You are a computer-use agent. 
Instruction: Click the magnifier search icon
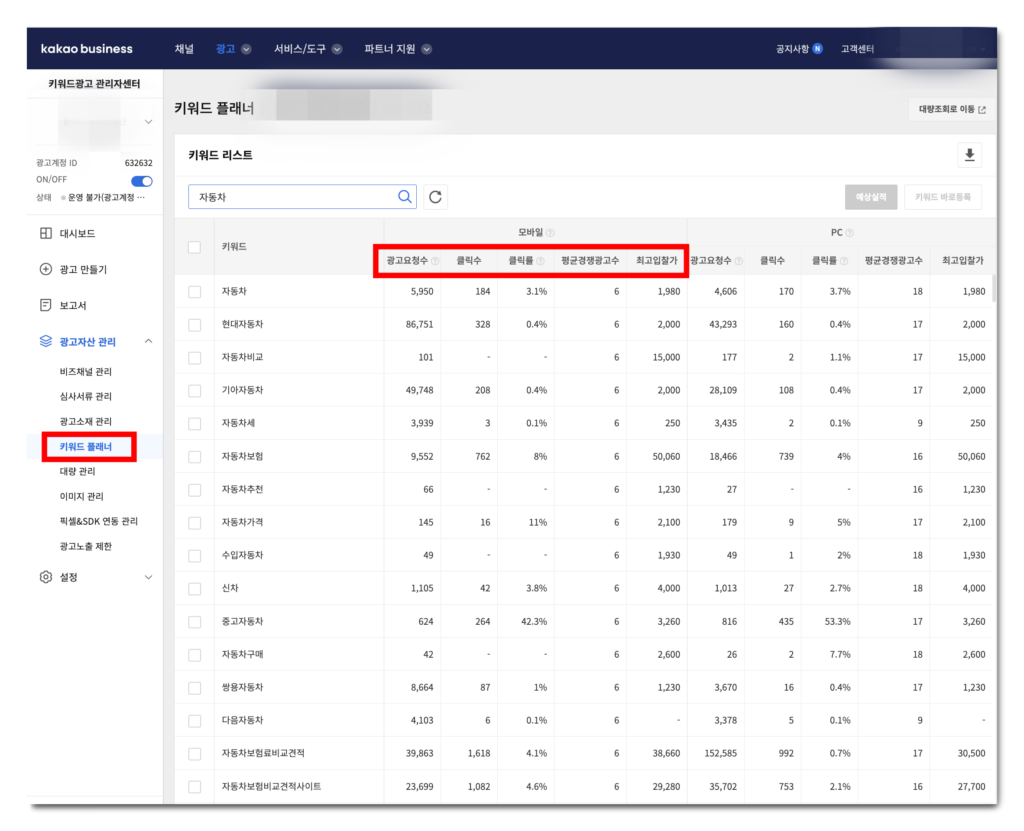[x=405, y=197]
